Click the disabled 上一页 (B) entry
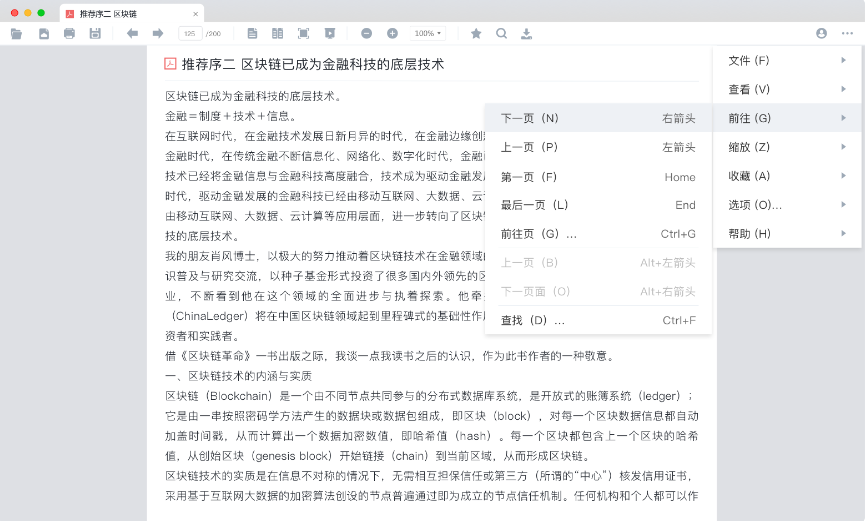Image resolution: width=865 pixels, height=521 pixels. pos(598,263)
